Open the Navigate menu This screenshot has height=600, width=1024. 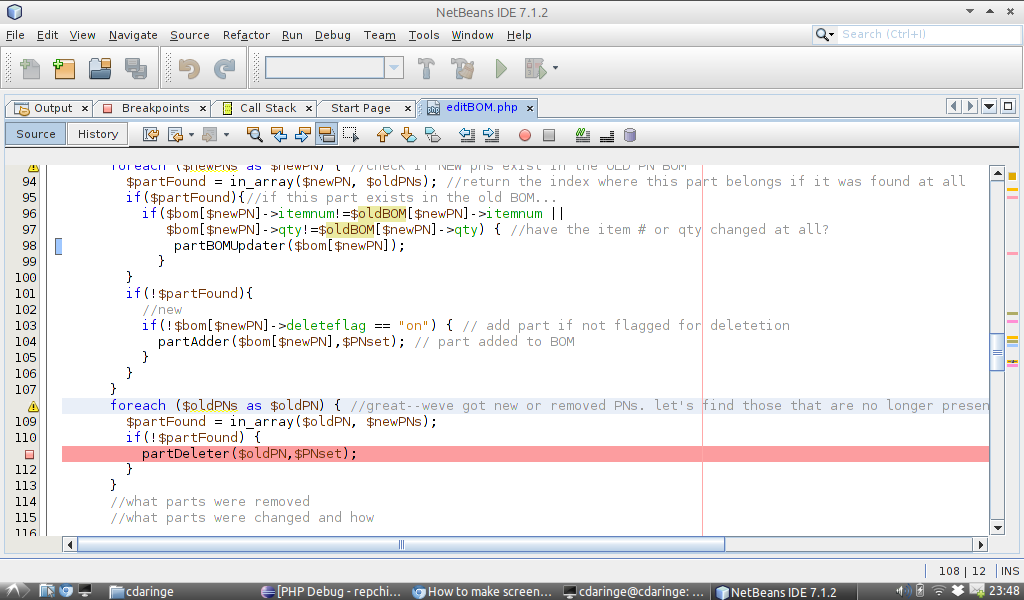(133, 35)
